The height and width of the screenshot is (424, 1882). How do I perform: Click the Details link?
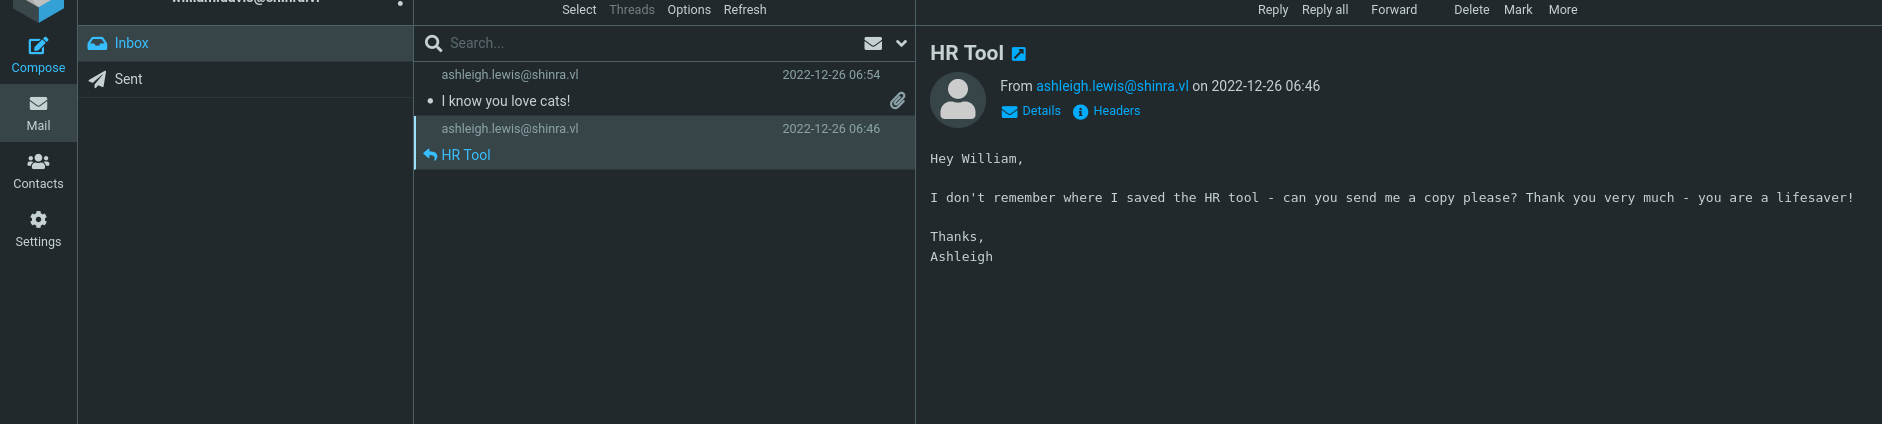[1031, 111]
